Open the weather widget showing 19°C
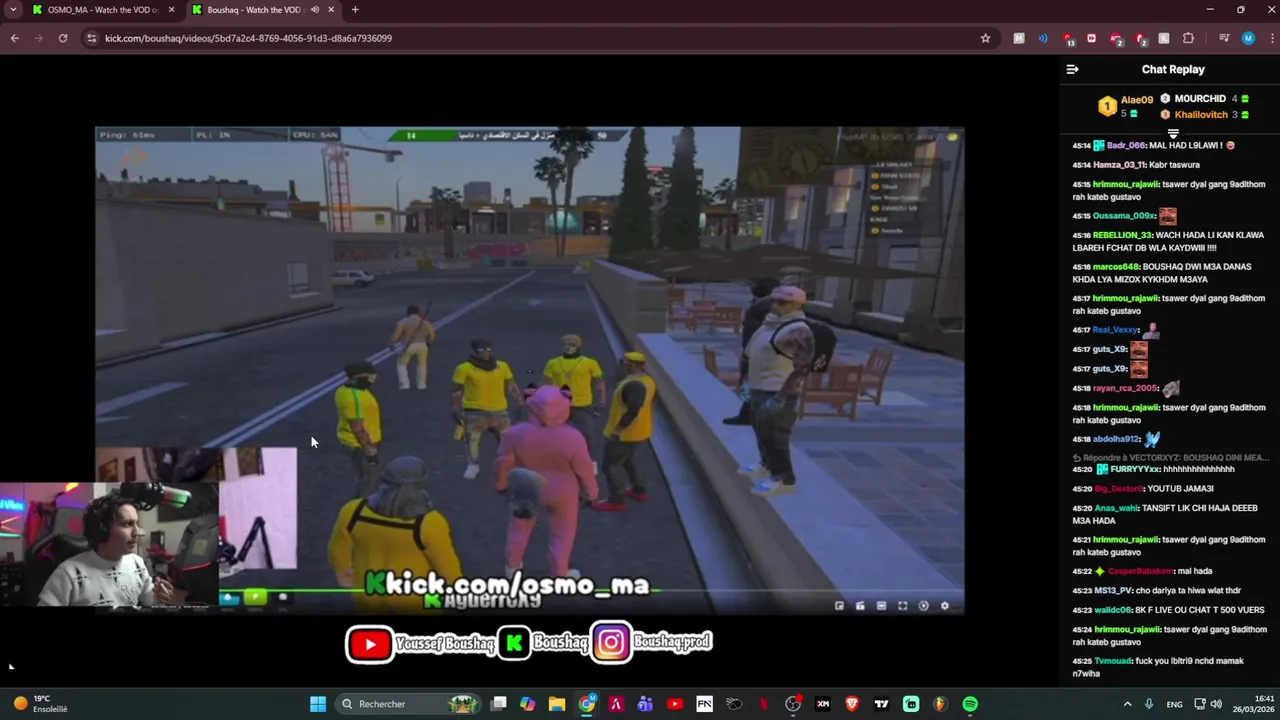 coord(40,704)
